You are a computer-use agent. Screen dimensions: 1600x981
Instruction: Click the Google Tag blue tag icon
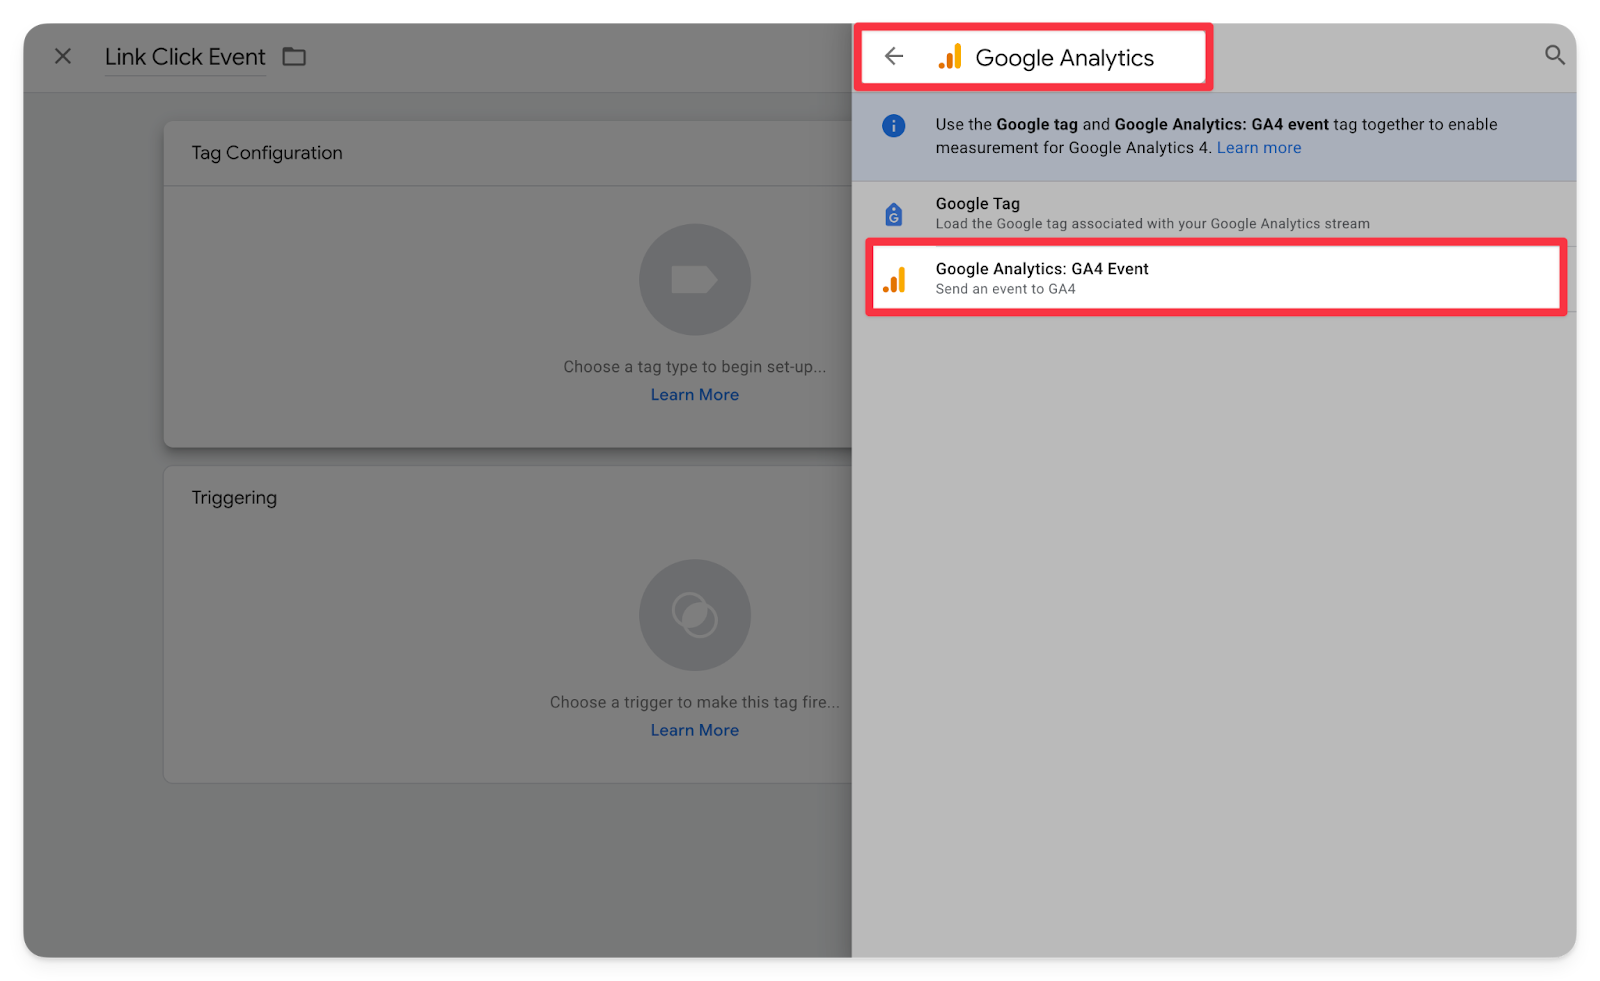click(893, 214)
